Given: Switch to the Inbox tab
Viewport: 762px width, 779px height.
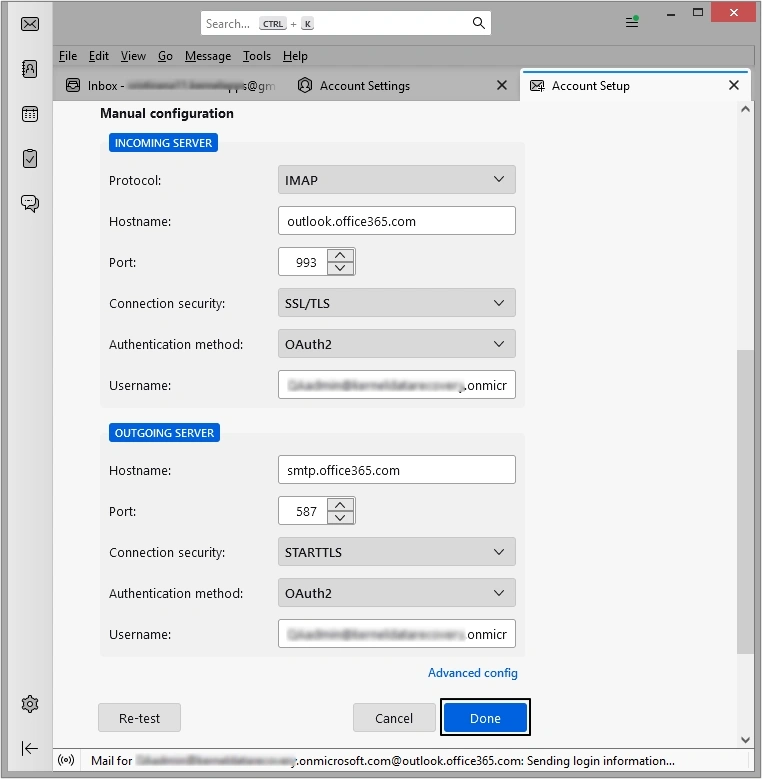Looking at the screenshot, I should click(170, 85).
